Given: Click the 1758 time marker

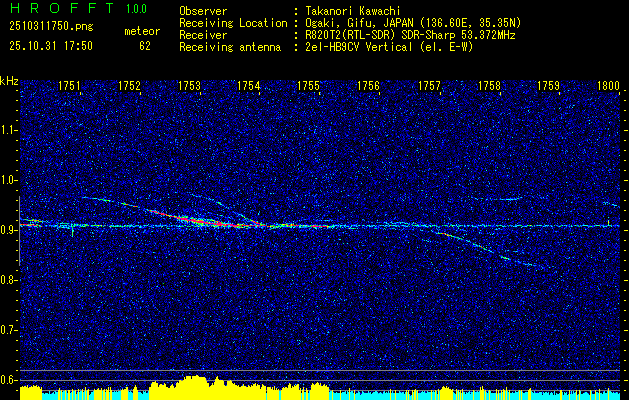Looking at the screenshot, I should pos(488,87).
